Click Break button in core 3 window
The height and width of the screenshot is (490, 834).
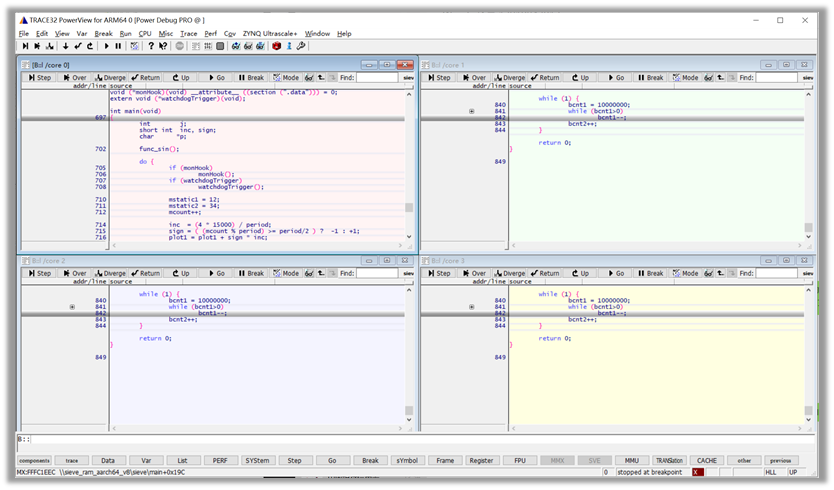pyautogui.click(x=650, y=273)
